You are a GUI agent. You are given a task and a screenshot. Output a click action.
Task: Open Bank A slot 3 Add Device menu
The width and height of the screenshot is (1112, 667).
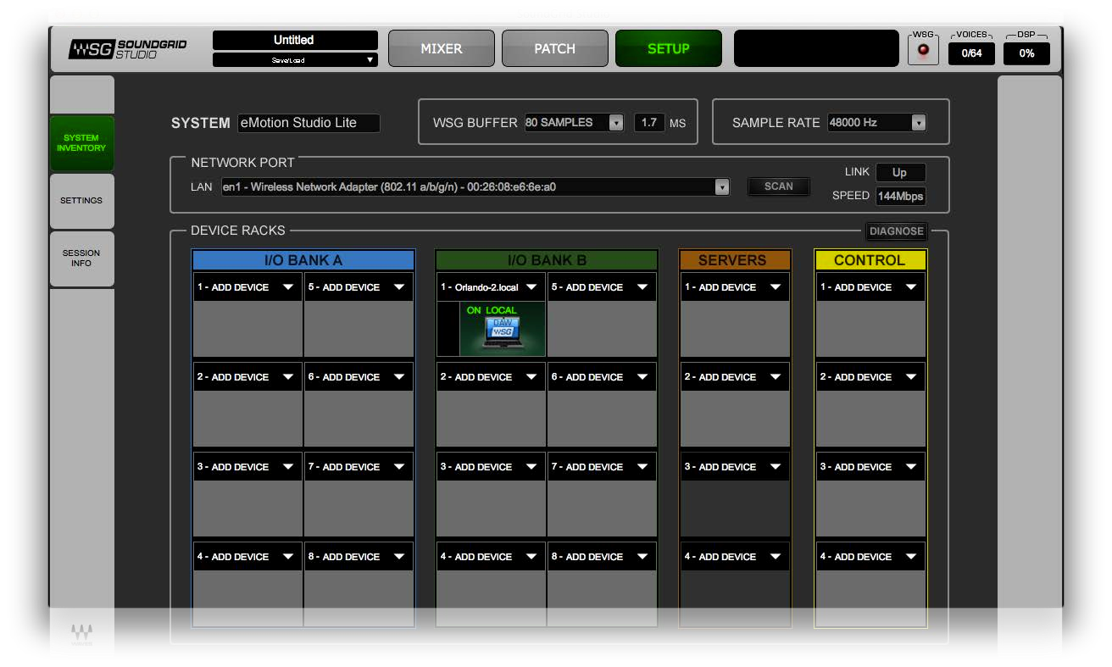click(x=246, y=467)
